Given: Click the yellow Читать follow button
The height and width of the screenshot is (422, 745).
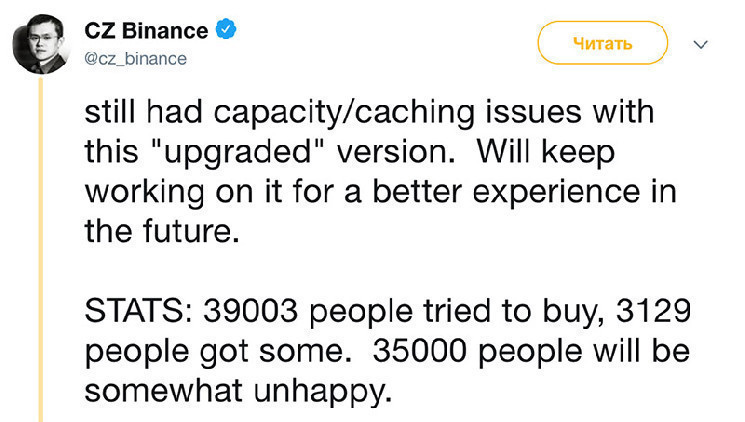Looking at the screenshot, I should 602,43.
